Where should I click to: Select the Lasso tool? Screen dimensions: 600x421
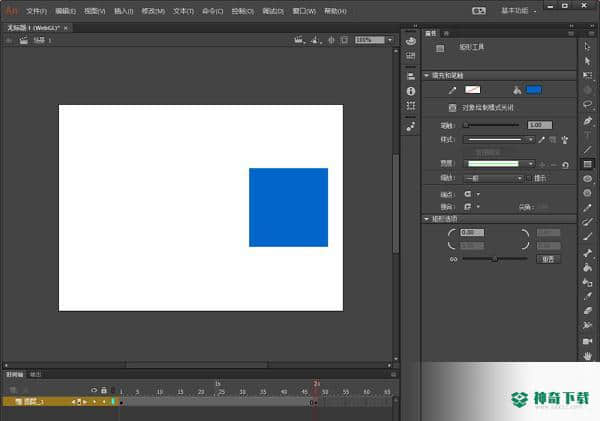coord(587,105)
